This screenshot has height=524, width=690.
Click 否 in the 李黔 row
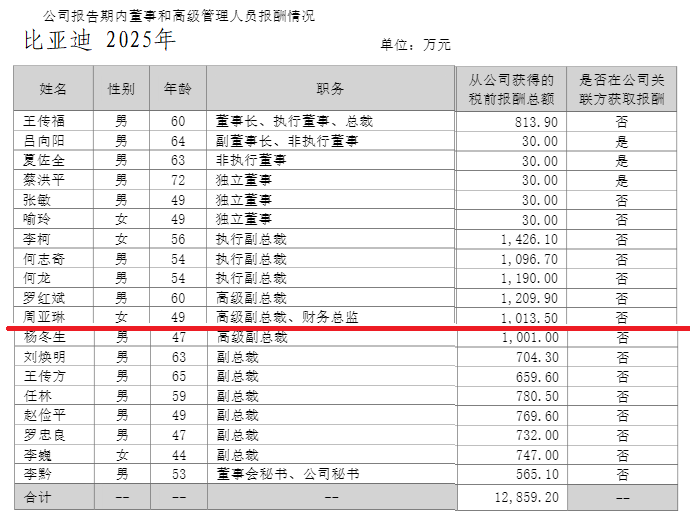[x=622, y=474]
